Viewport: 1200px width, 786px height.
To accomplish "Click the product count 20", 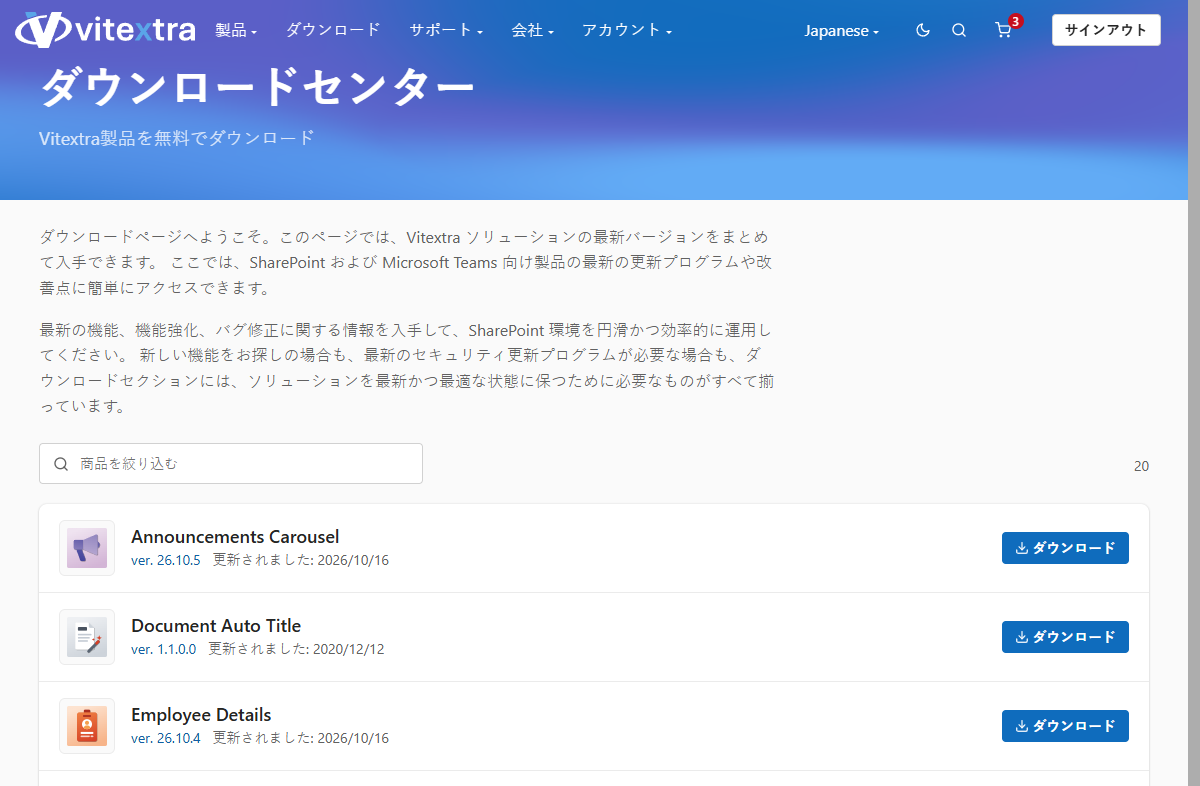I will point(1141,466).
